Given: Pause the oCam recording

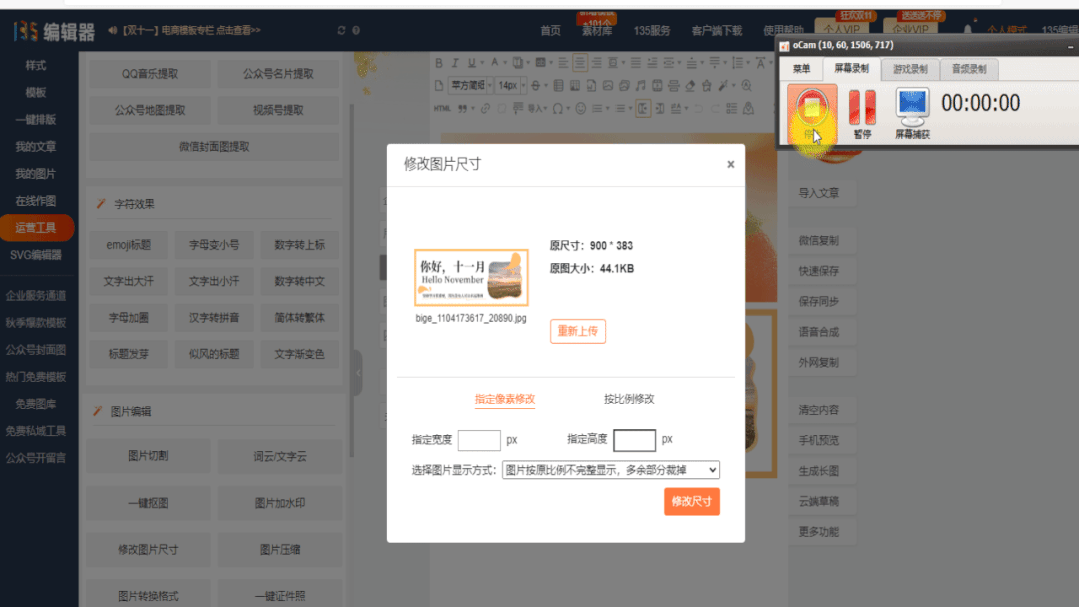Looking at the screenshot, I should pyautogui.click(x=862, y=110).
